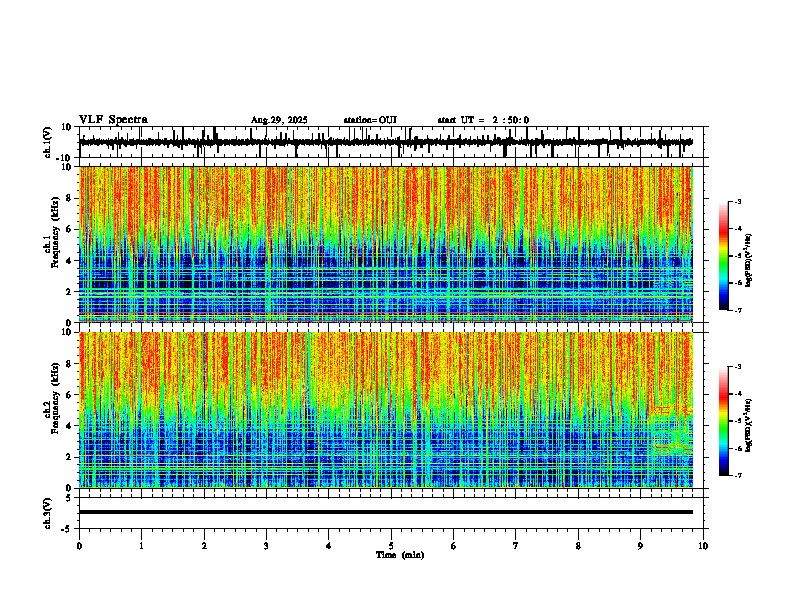This screenshot has height=612, width=792.
Task: Click time axis tick label "1"
Action: pyautogui.click(x=141, y=546)
